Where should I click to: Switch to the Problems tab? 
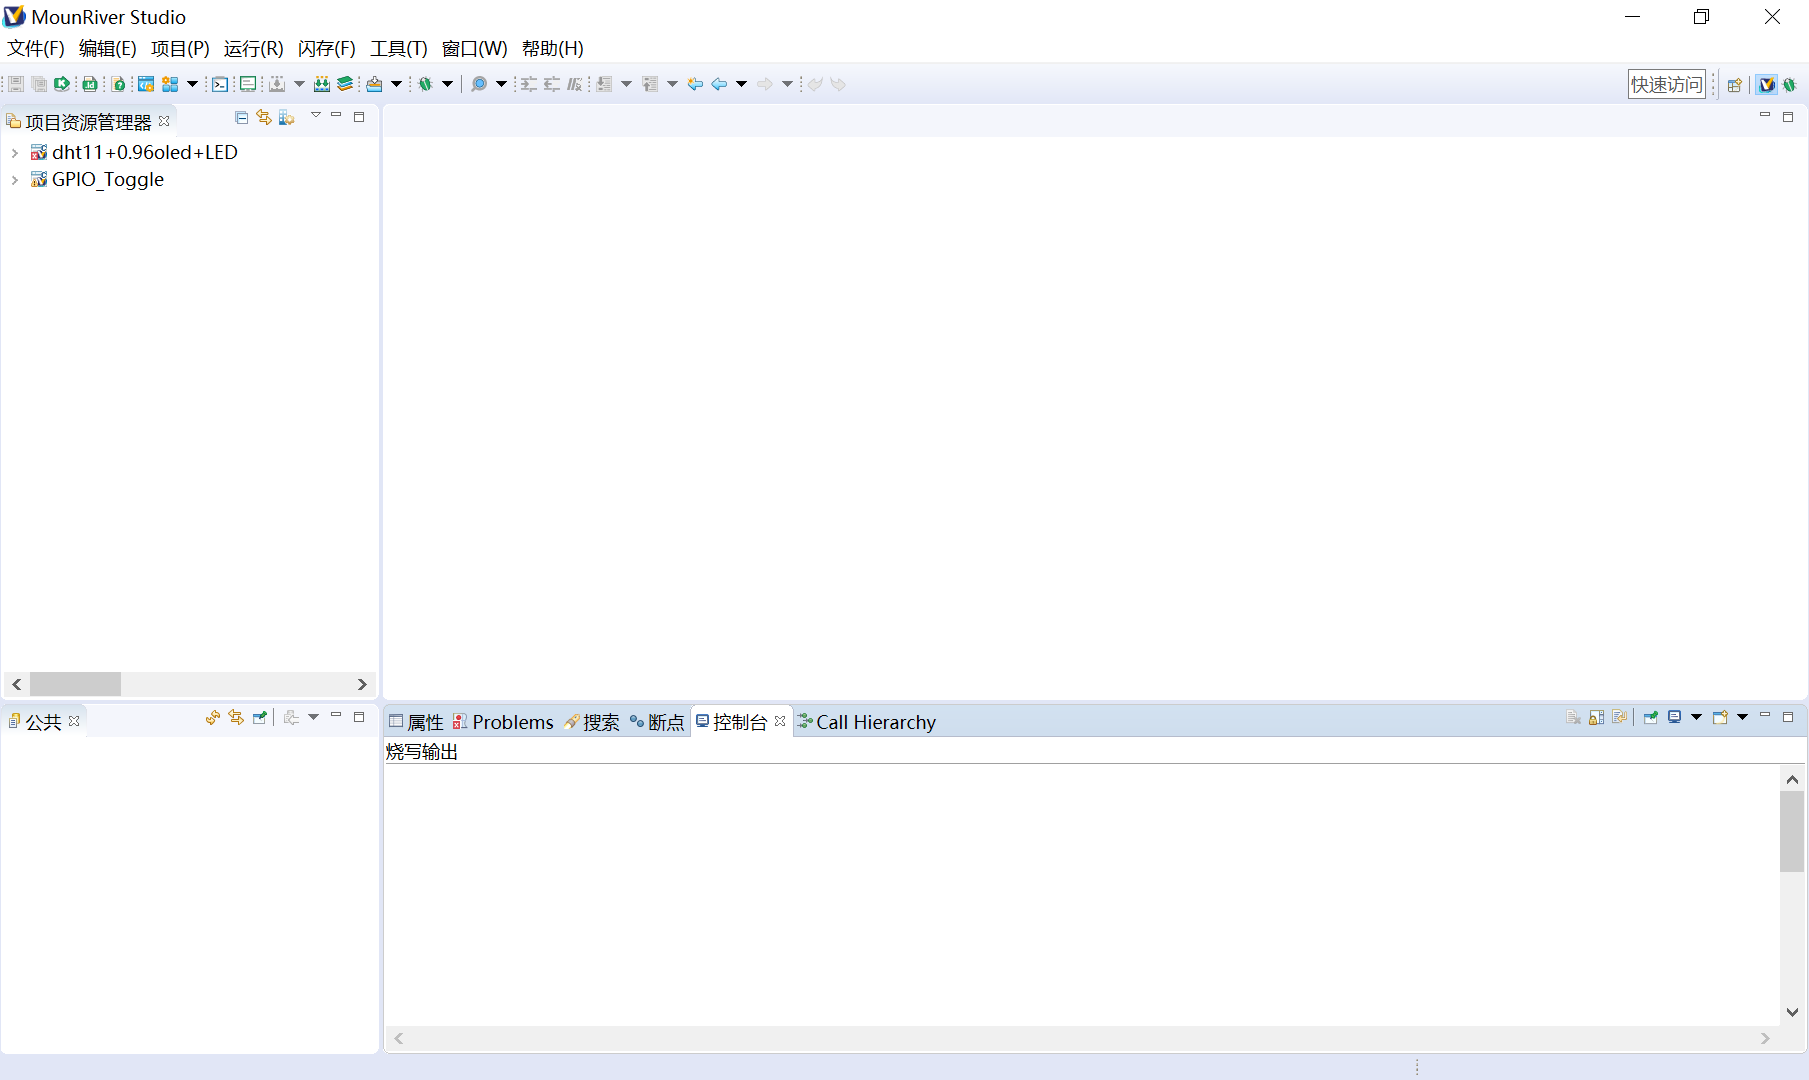pos(503,722)
